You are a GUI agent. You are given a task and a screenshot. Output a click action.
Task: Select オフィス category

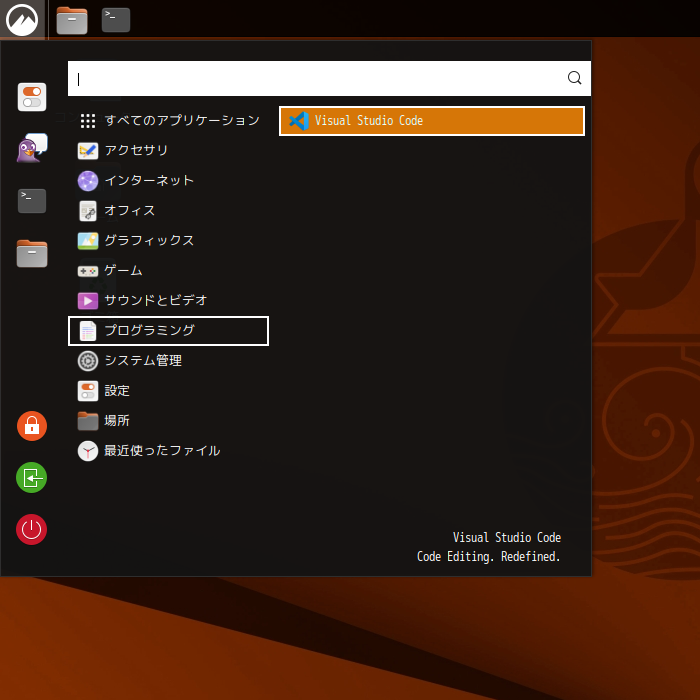click(168, 211)
